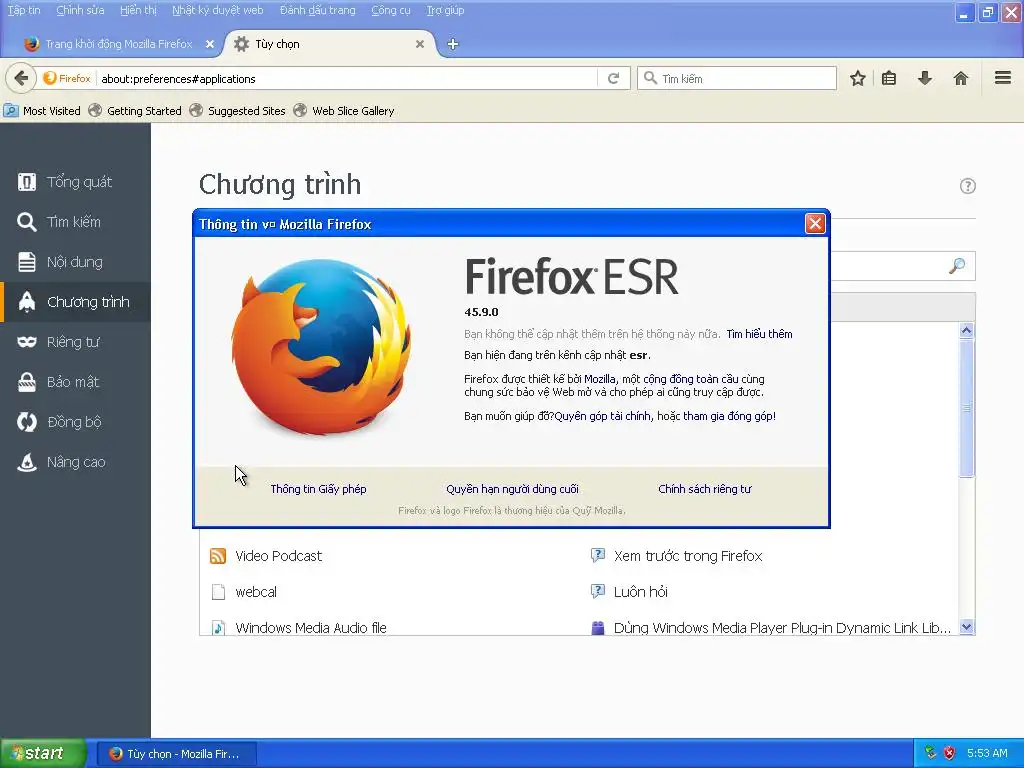
Task: Open Đồng bộ settings in sidebar
Action: pyautogui.click(x=75, y=422)
